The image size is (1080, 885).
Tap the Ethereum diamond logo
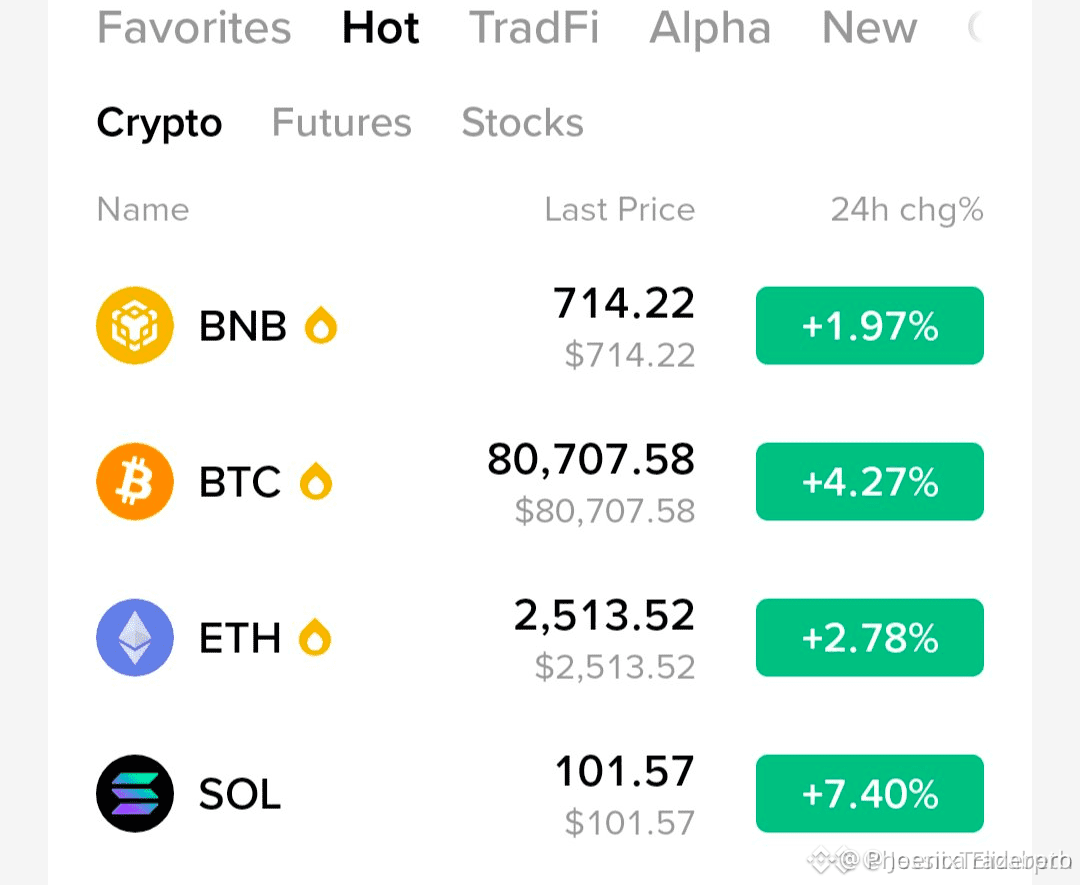[135, 638]
